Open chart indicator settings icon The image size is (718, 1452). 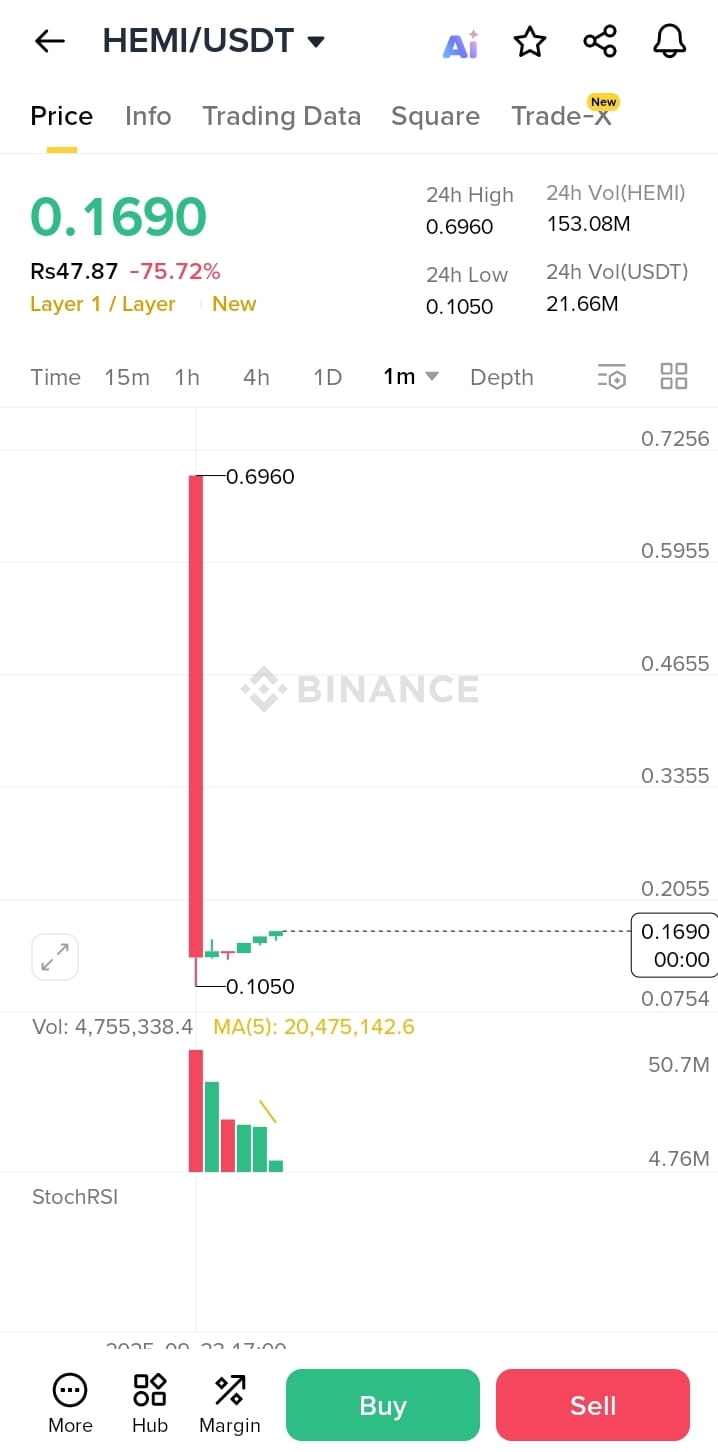click(611, 376)
